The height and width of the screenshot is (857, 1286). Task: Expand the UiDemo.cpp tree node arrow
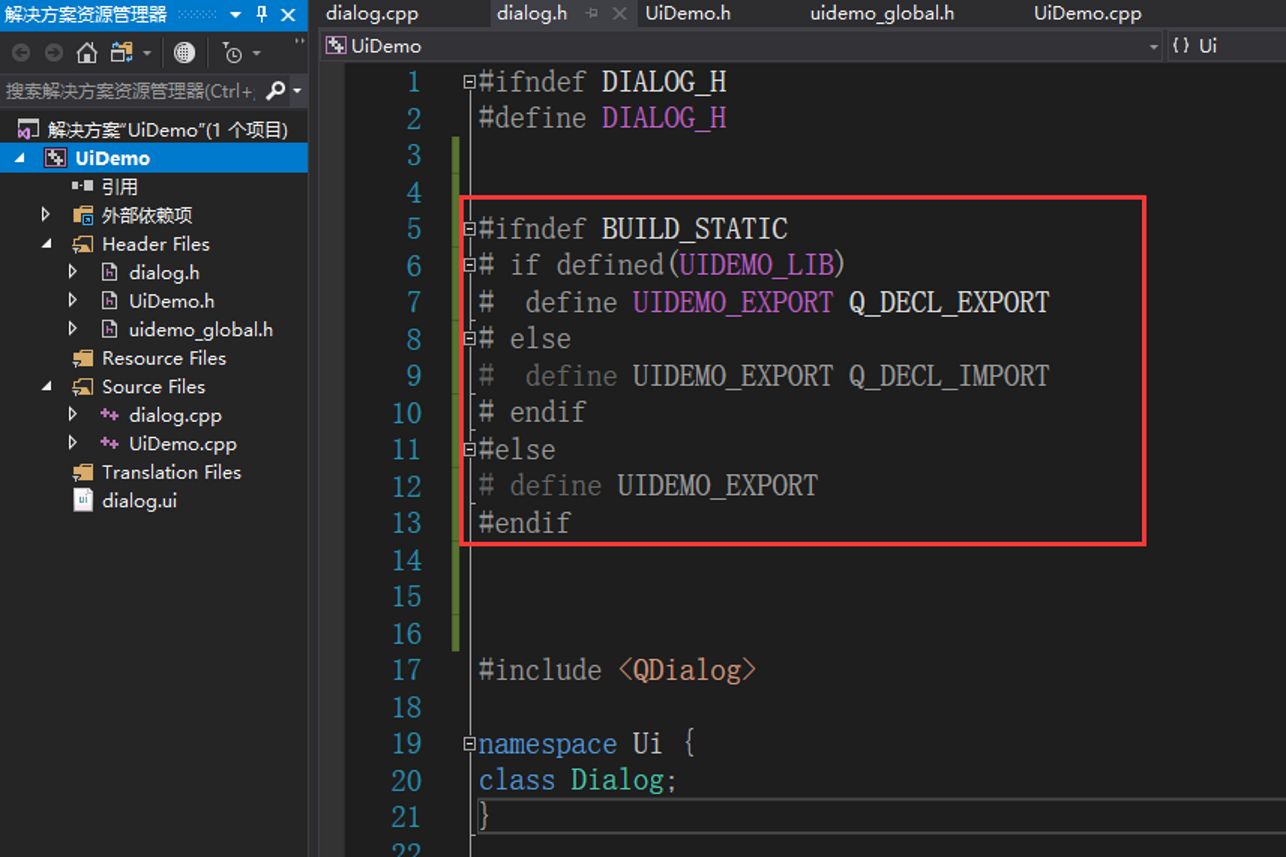point(73,443)
